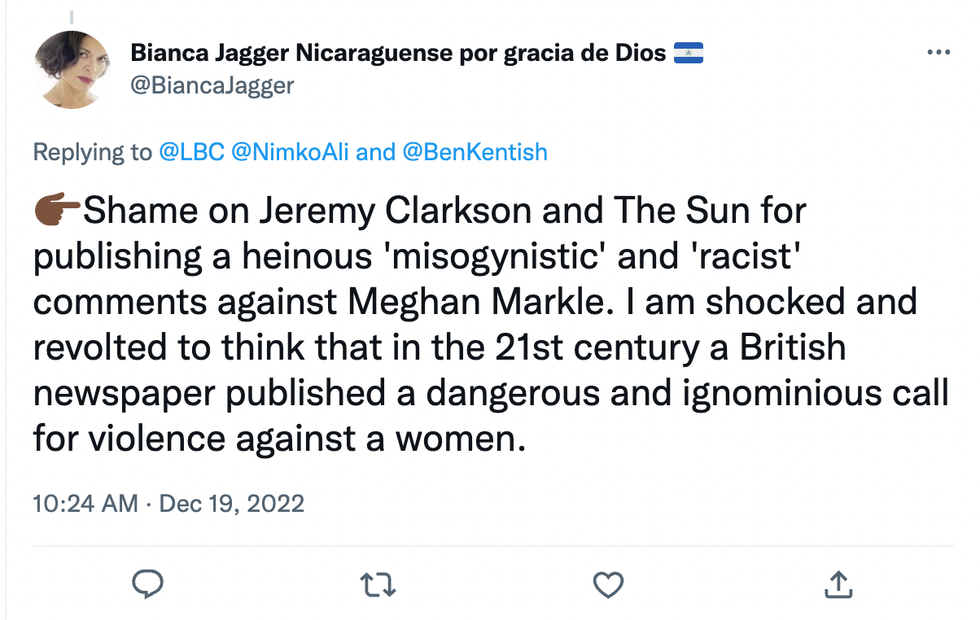Screen dimensions: 980x620
Task: Open the three-dot more options menu
Action: click(x=938, y=52)
